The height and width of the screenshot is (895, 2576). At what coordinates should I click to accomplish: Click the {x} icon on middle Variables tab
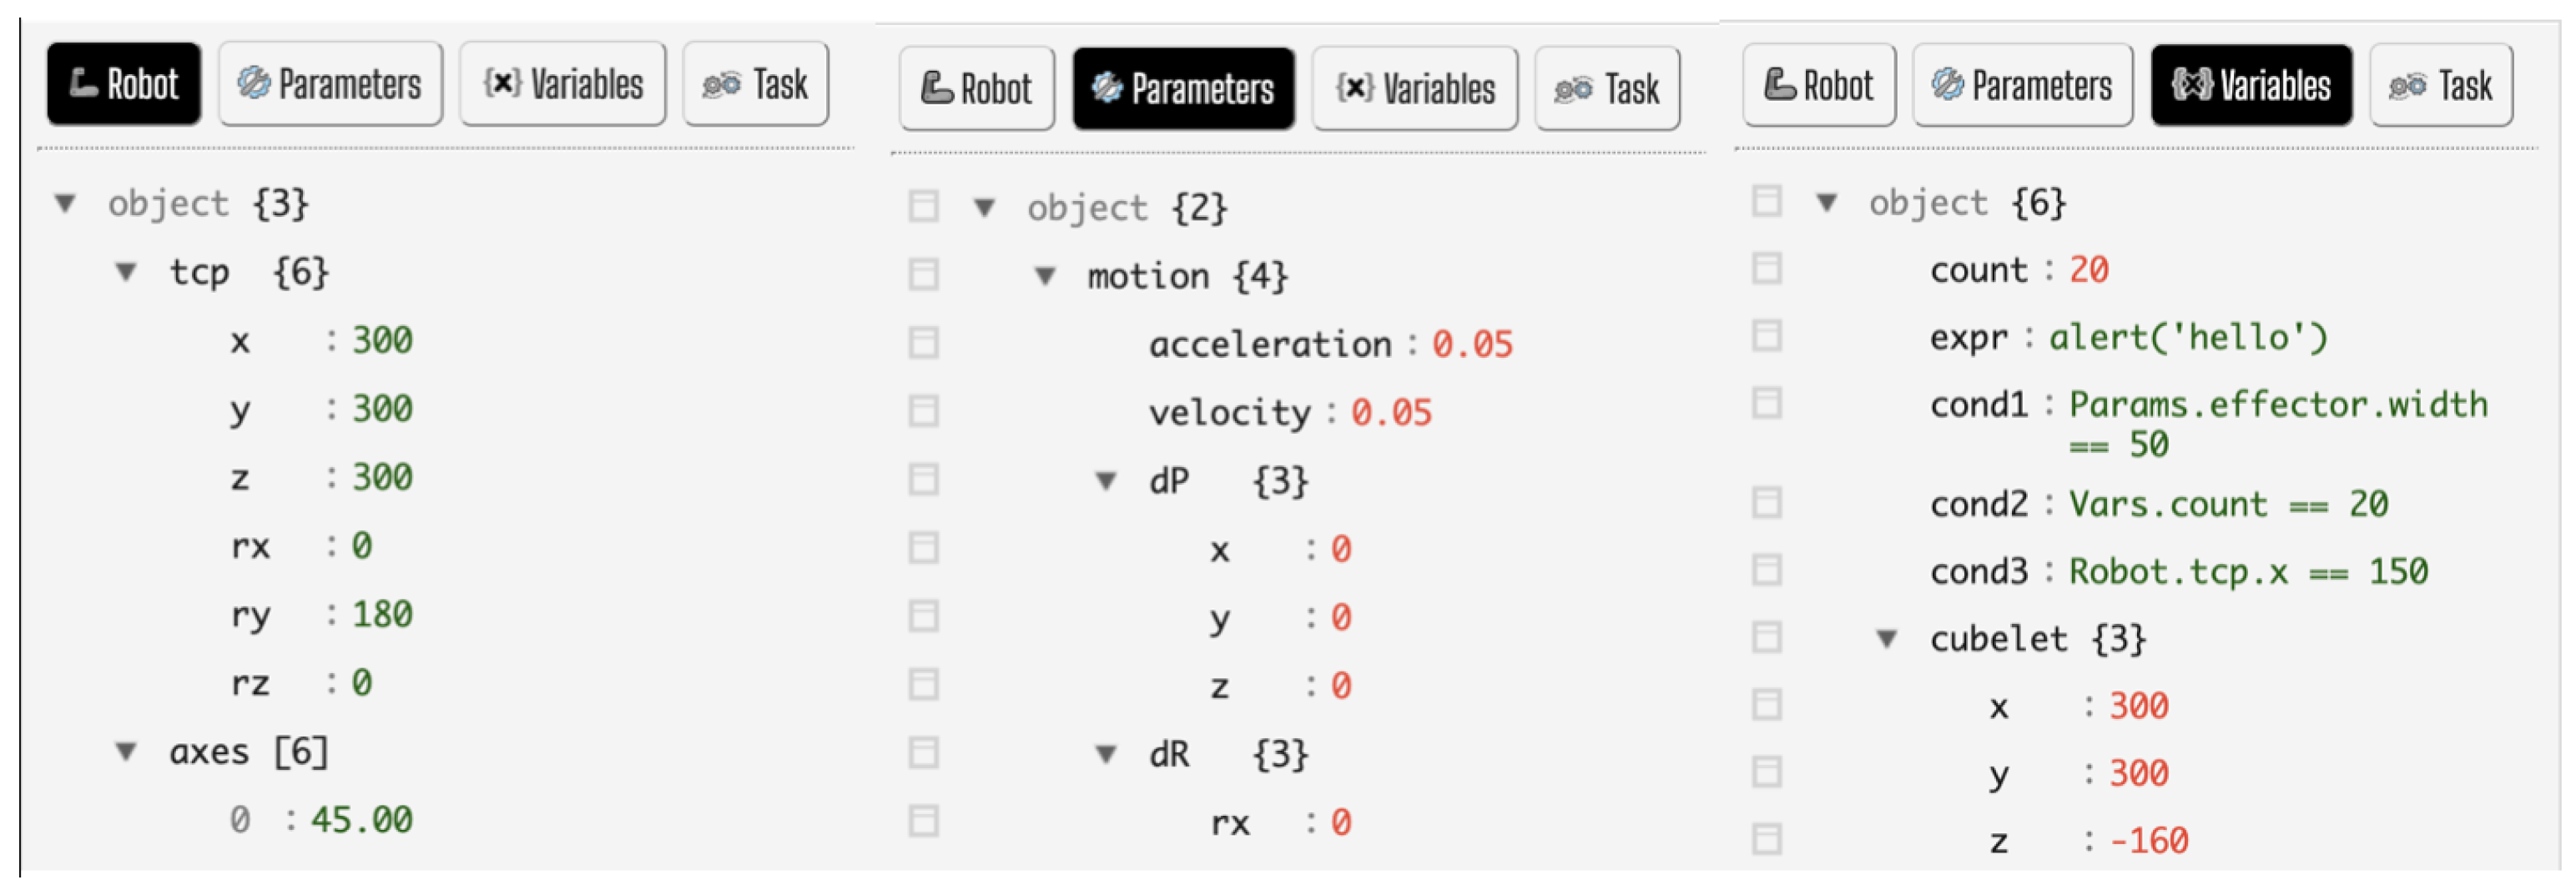(x=1354, y=89)
